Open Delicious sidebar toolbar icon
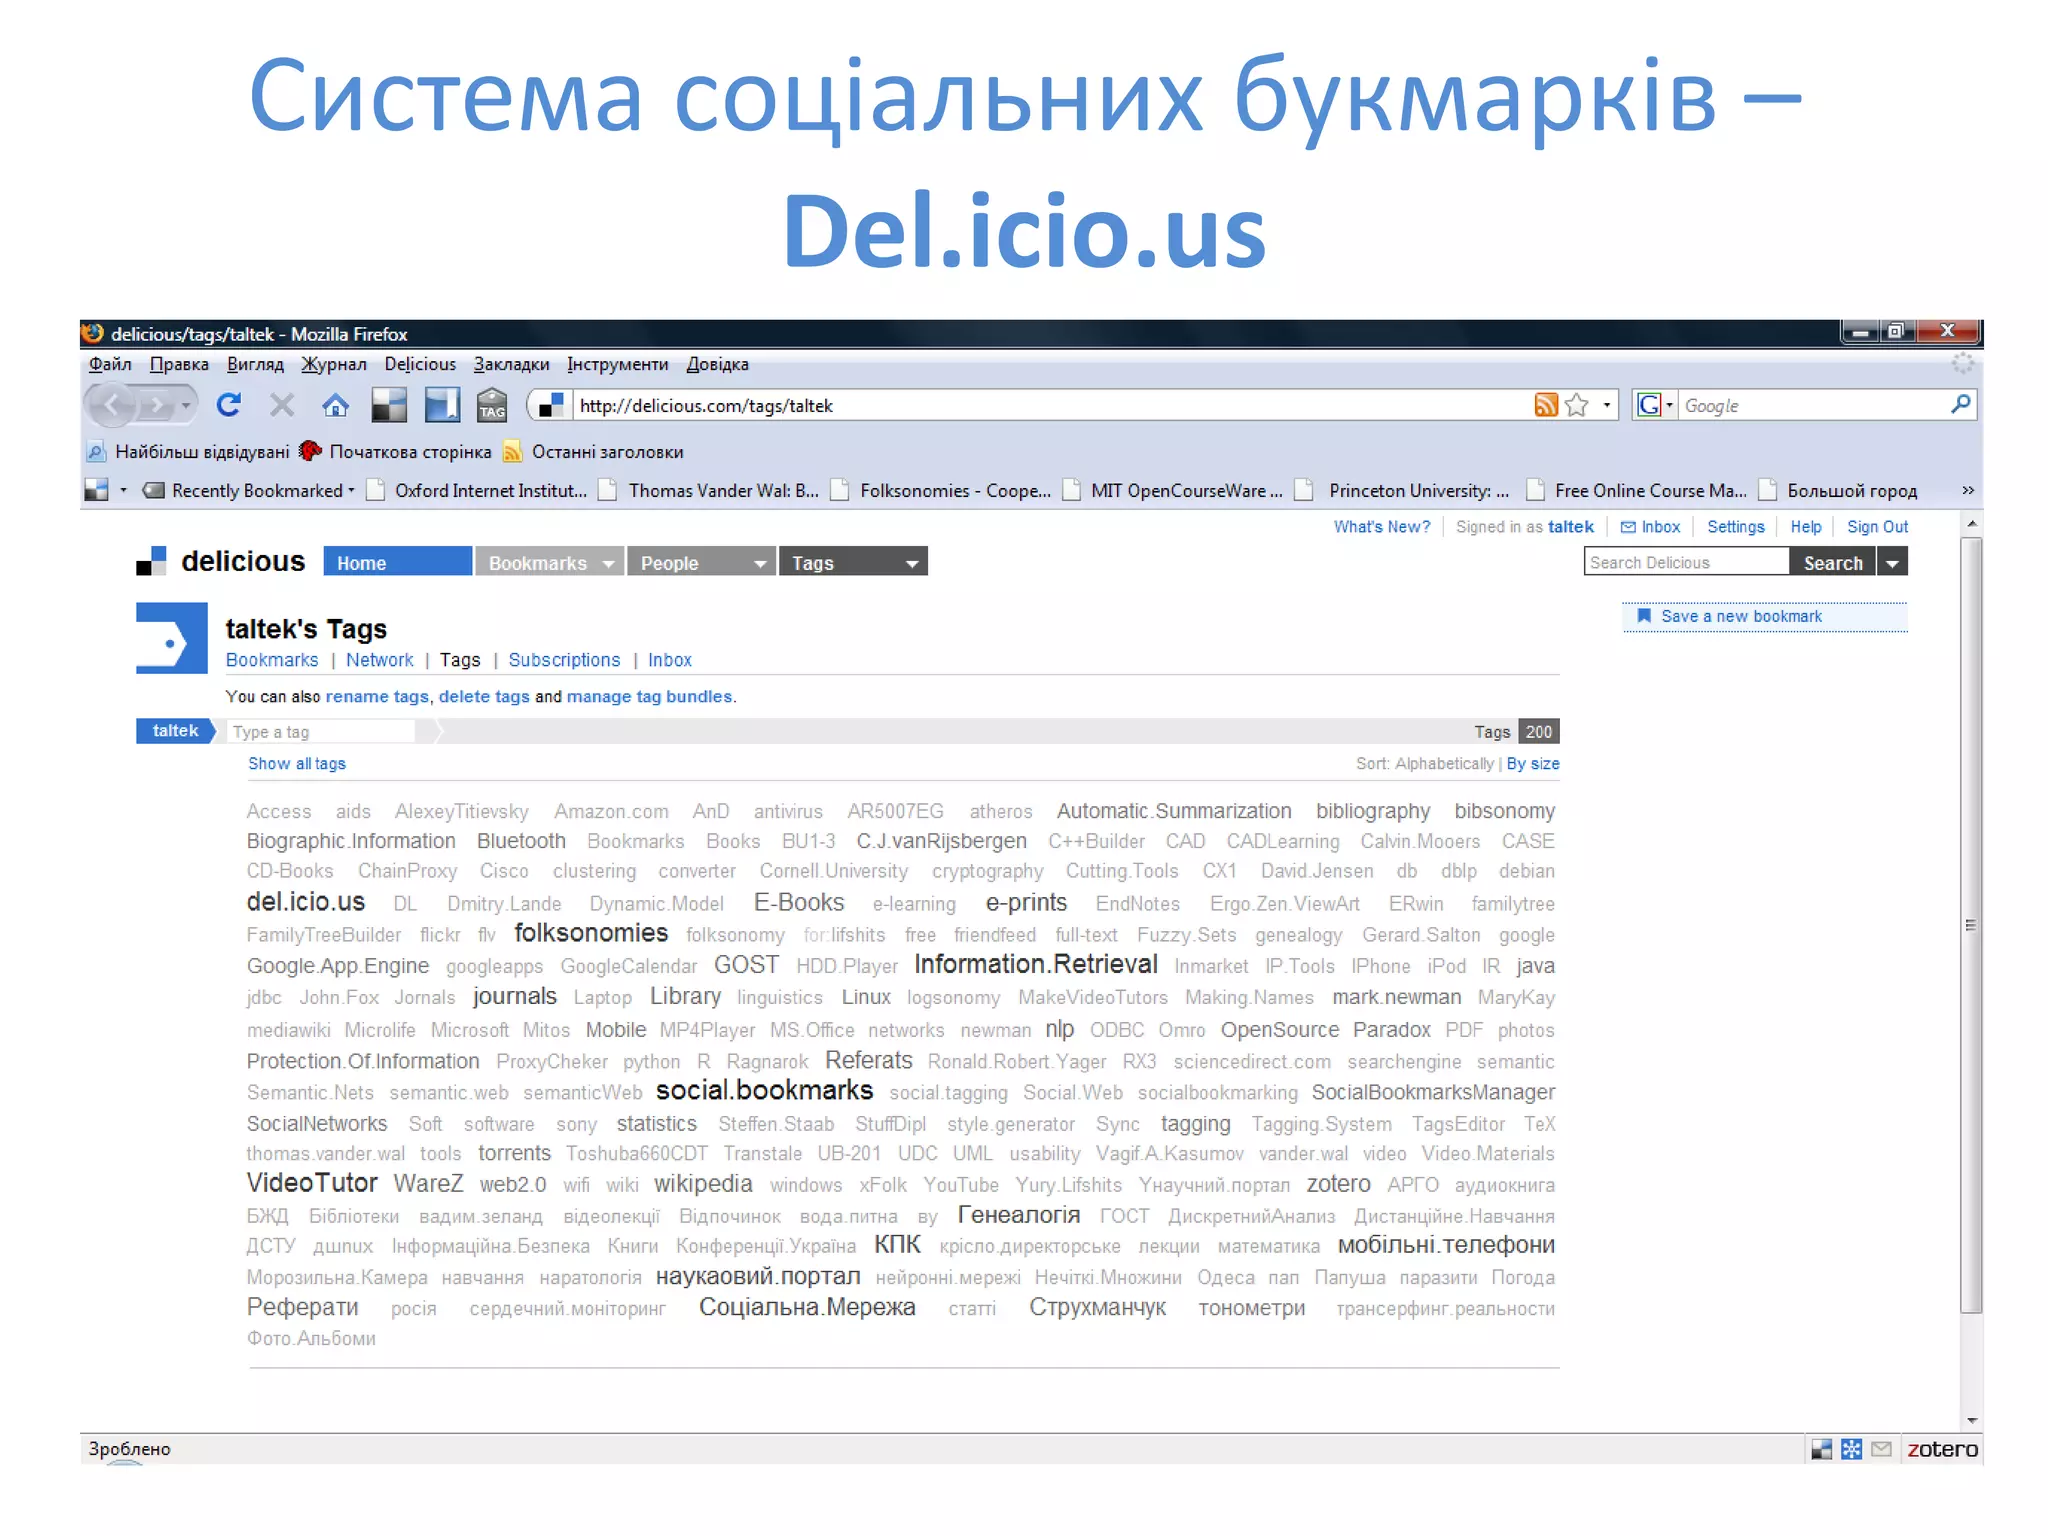2048x1536 pixels. [441, 405]
